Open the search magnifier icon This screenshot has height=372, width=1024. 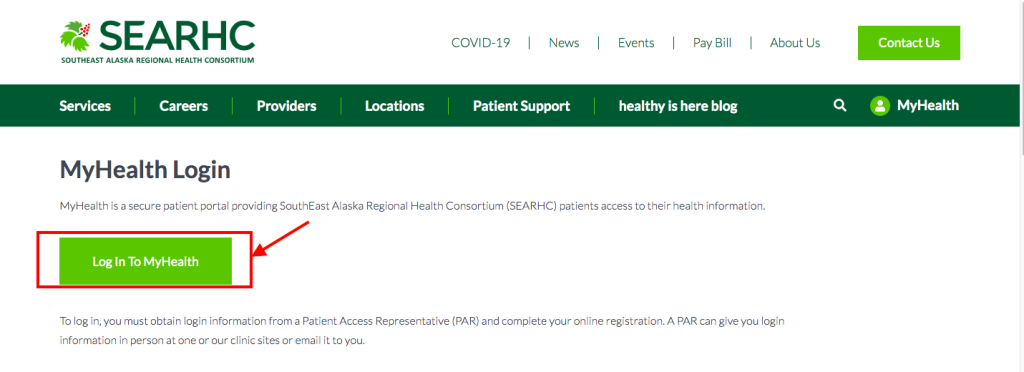pyautogui.click(x=840, y=105)
